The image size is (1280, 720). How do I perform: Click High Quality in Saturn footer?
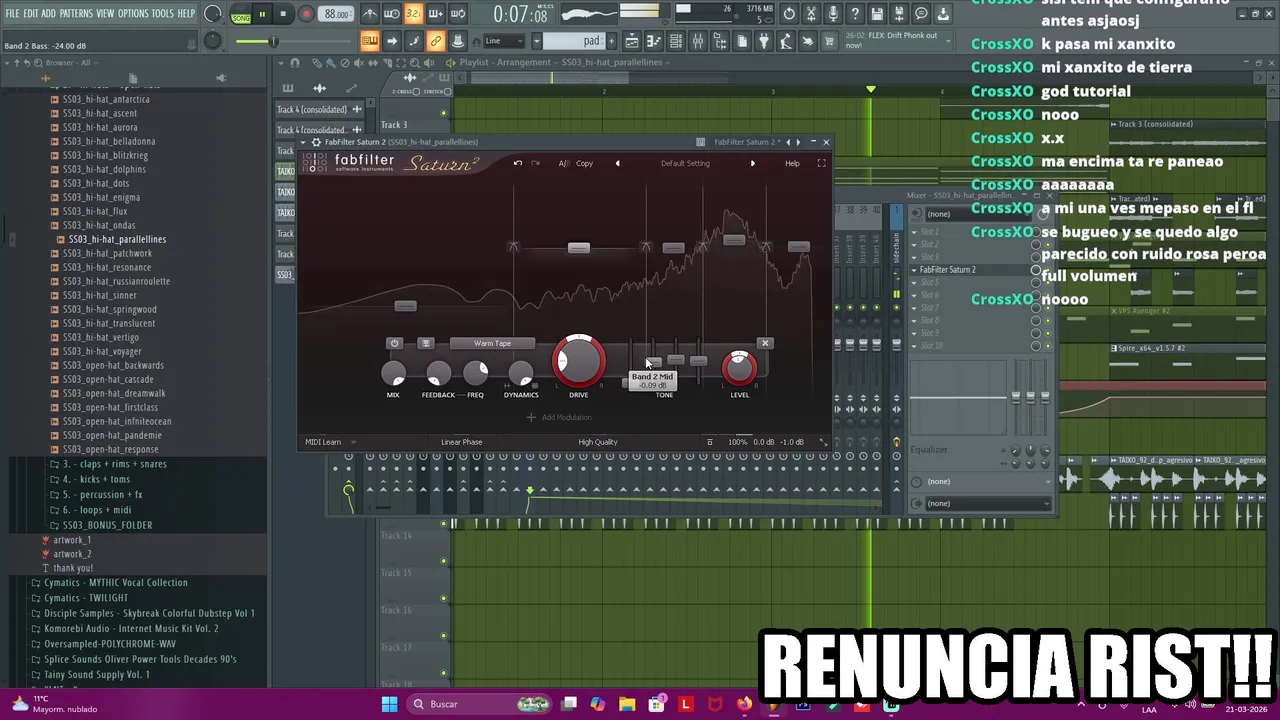tap(598, 442)
